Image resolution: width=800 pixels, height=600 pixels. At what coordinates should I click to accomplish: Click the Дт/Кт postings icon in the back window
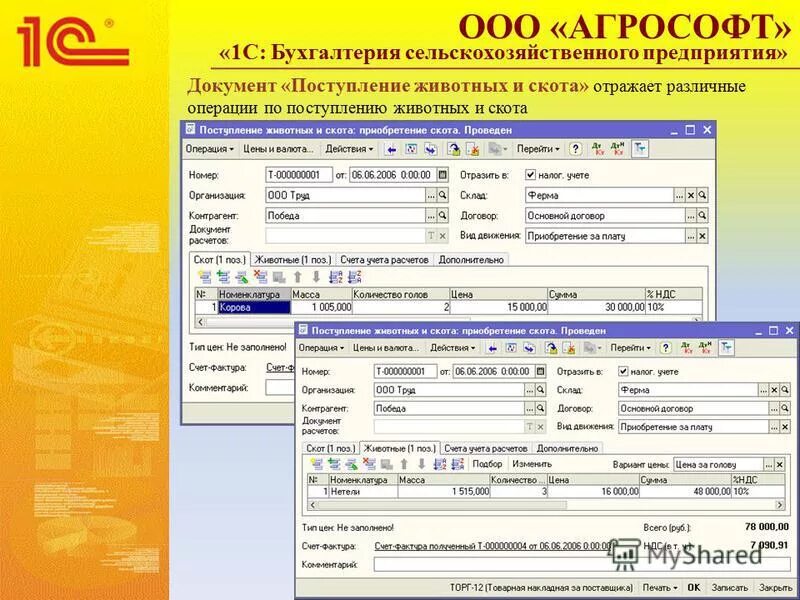click(597, 149)
